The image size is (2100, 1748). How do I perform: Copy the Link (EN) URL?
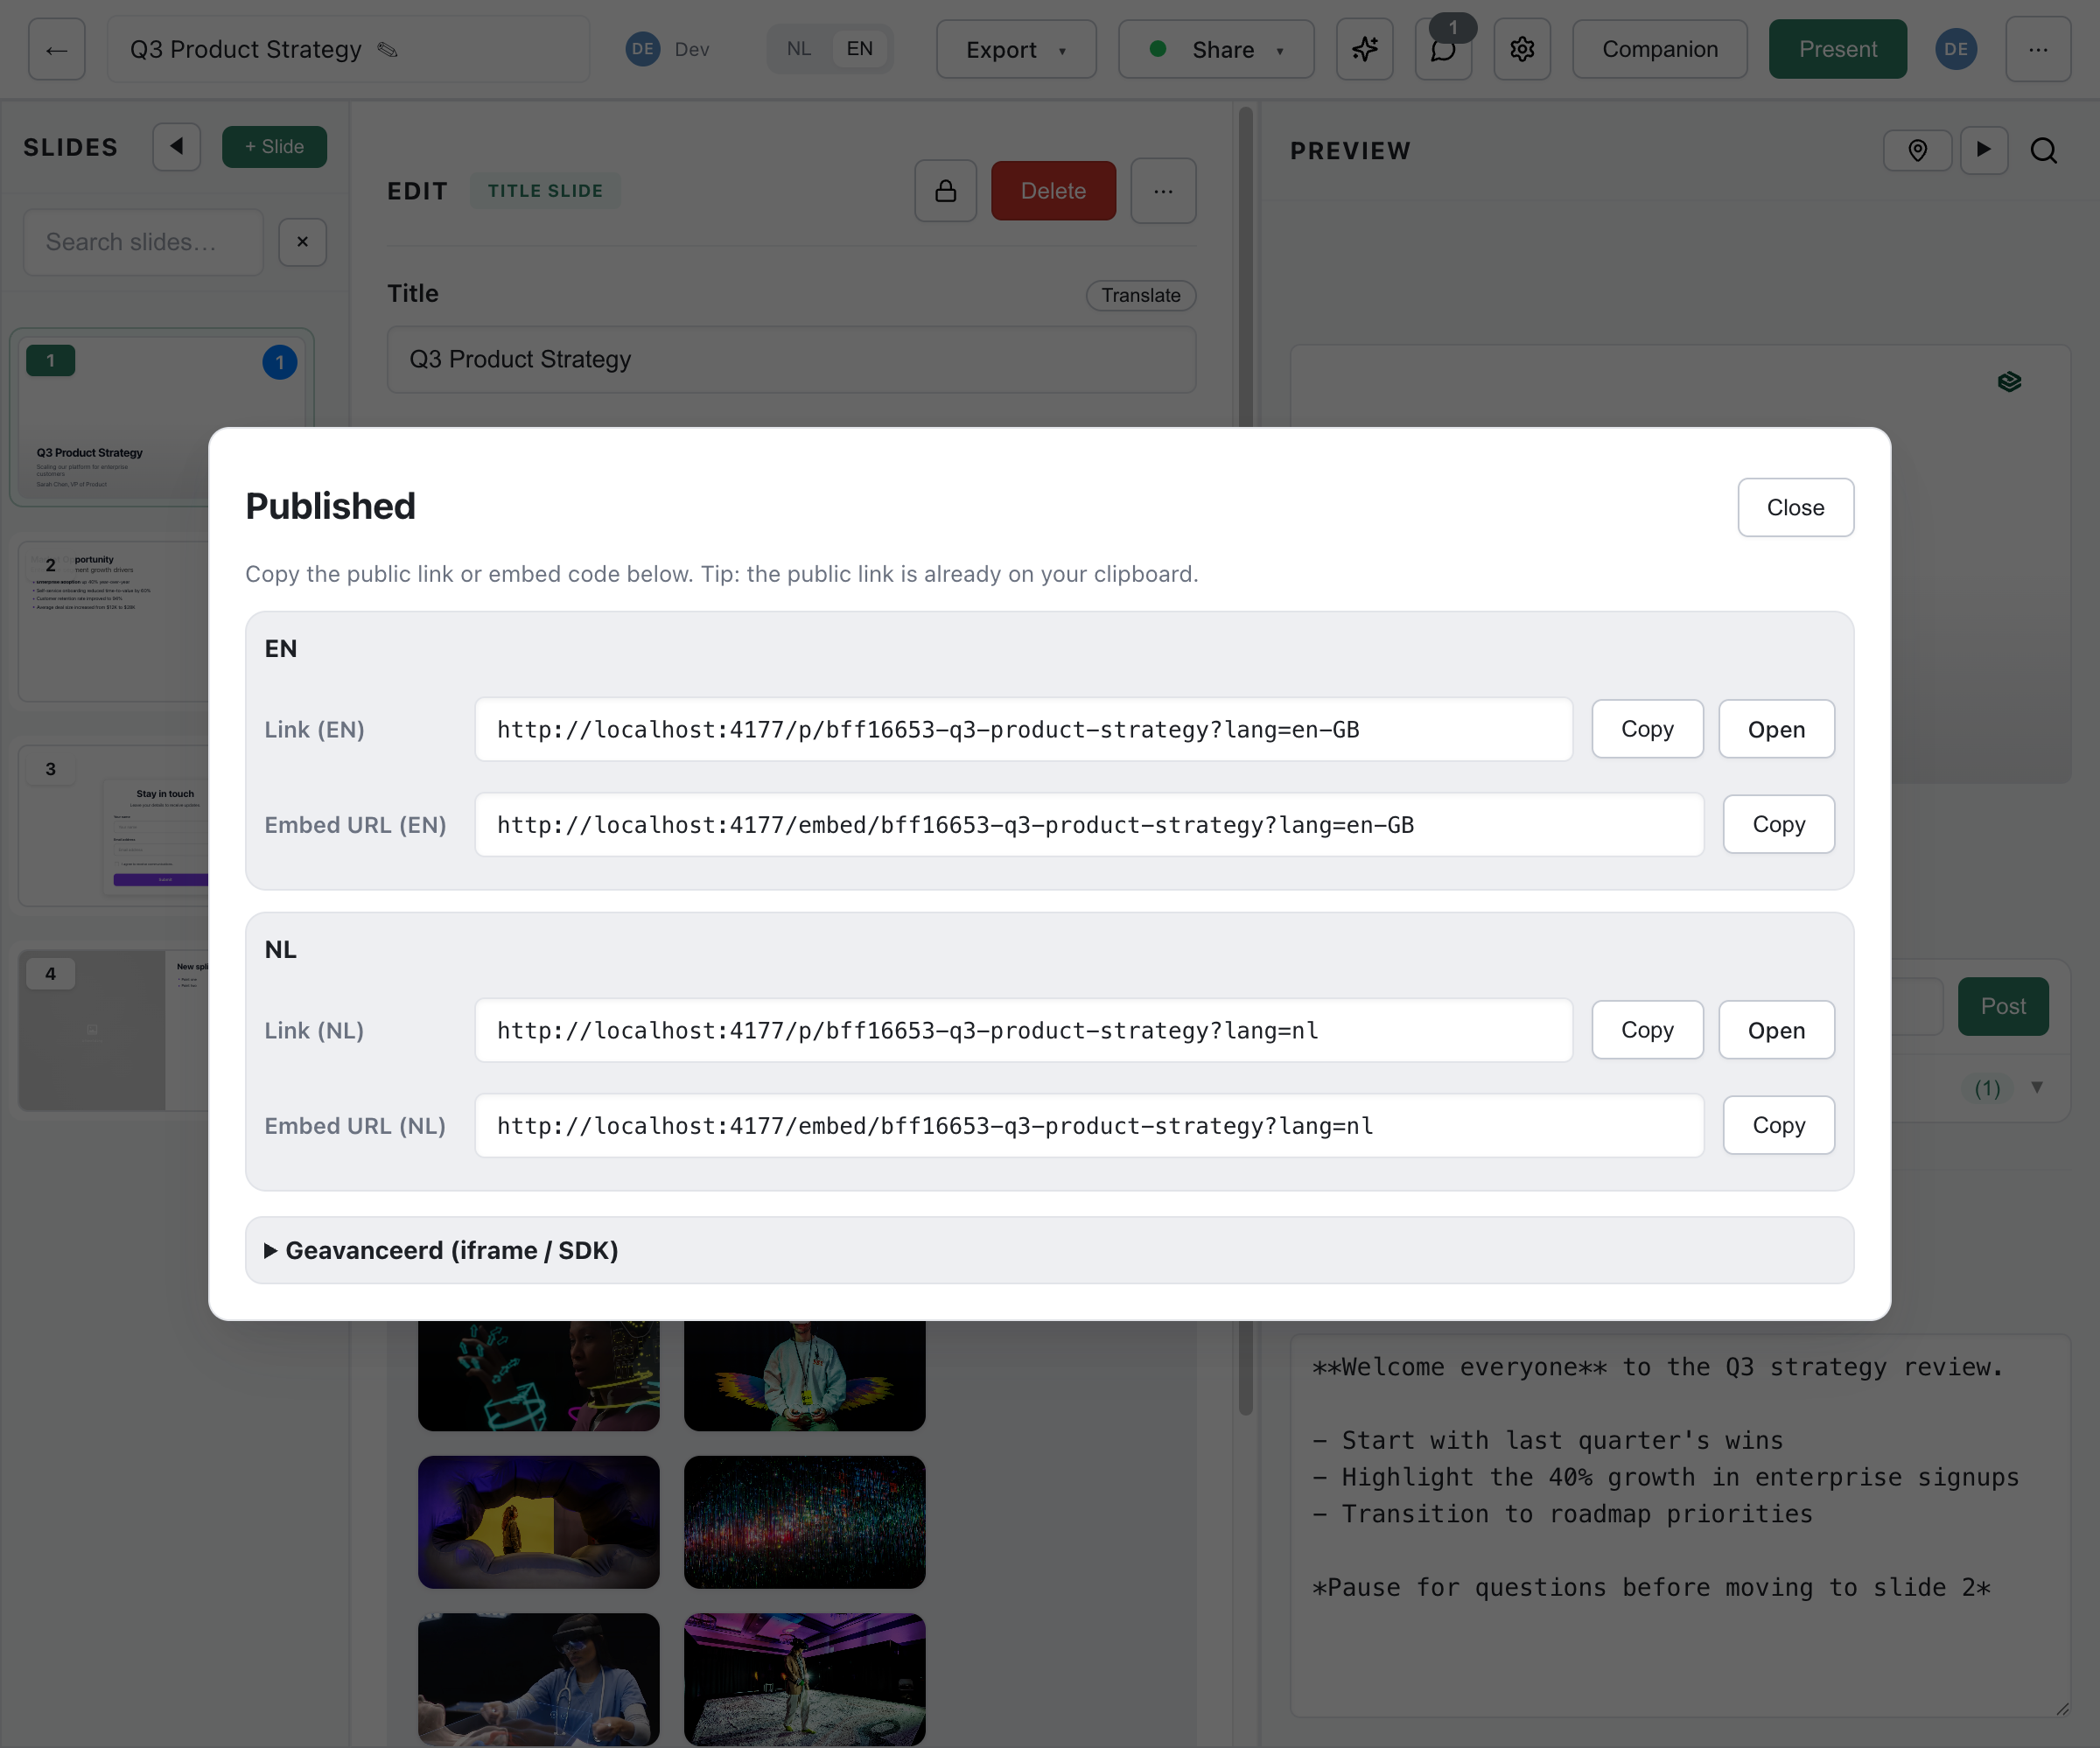1647,729
